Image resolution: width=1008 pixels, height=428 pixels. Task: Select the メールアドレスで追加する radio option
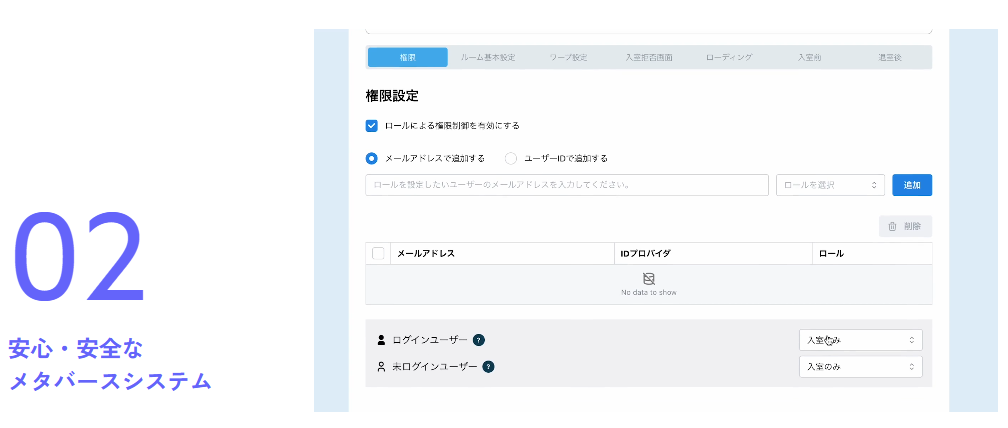pyautogui.click(x=372, y=158)
